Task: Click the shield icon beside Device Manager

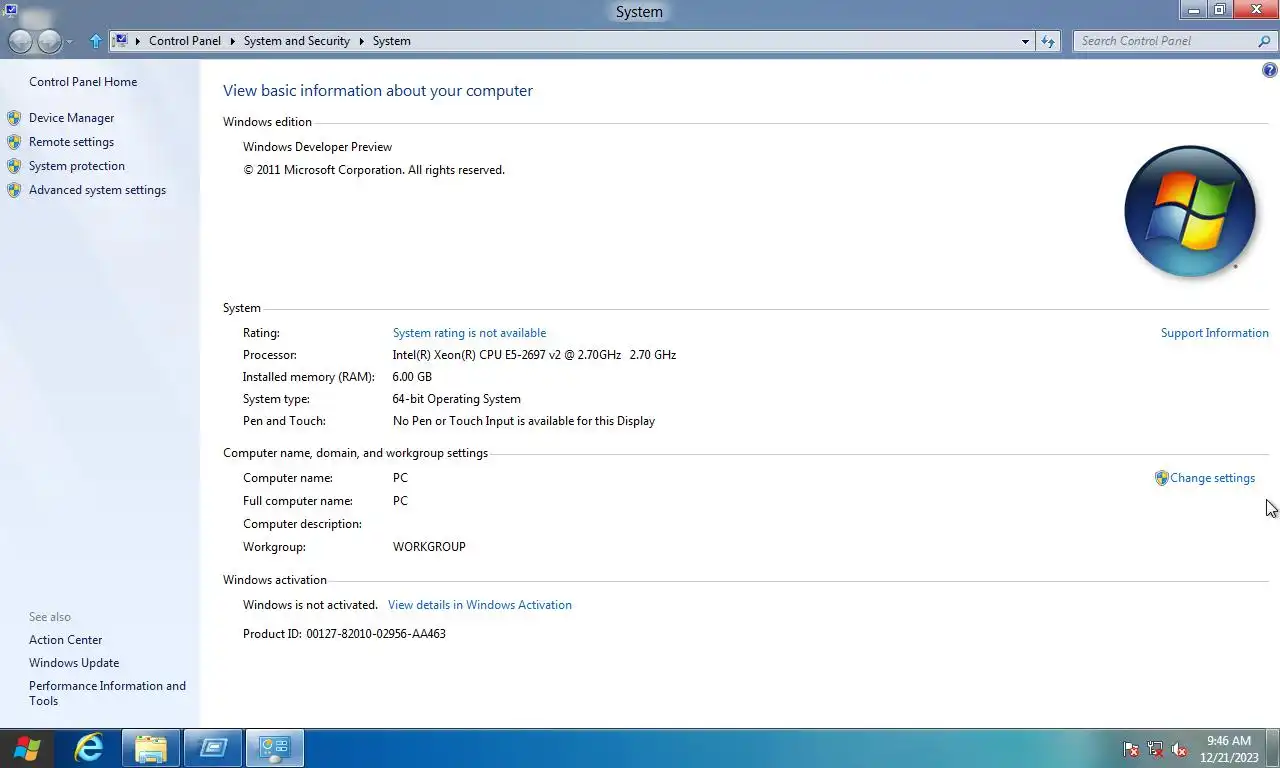Action: (x=14, y=118)
